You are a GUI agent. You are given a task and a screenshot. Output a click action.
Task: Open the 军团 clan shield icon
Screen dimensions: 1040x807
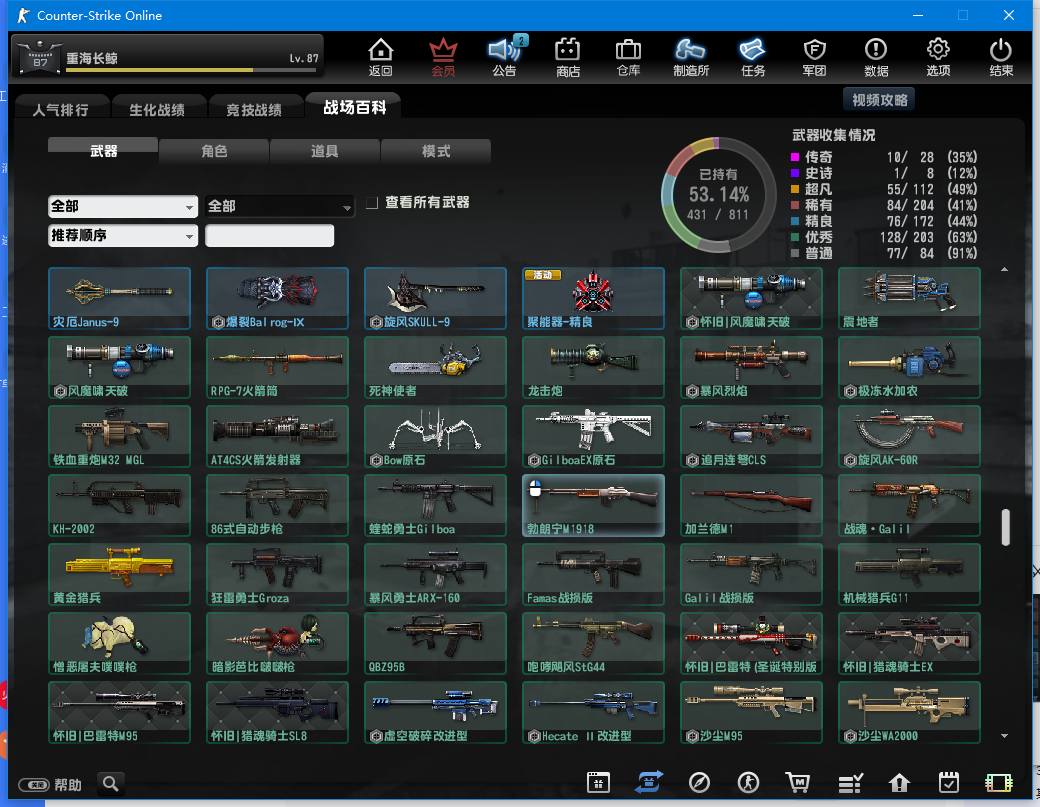tap(814, 57)
